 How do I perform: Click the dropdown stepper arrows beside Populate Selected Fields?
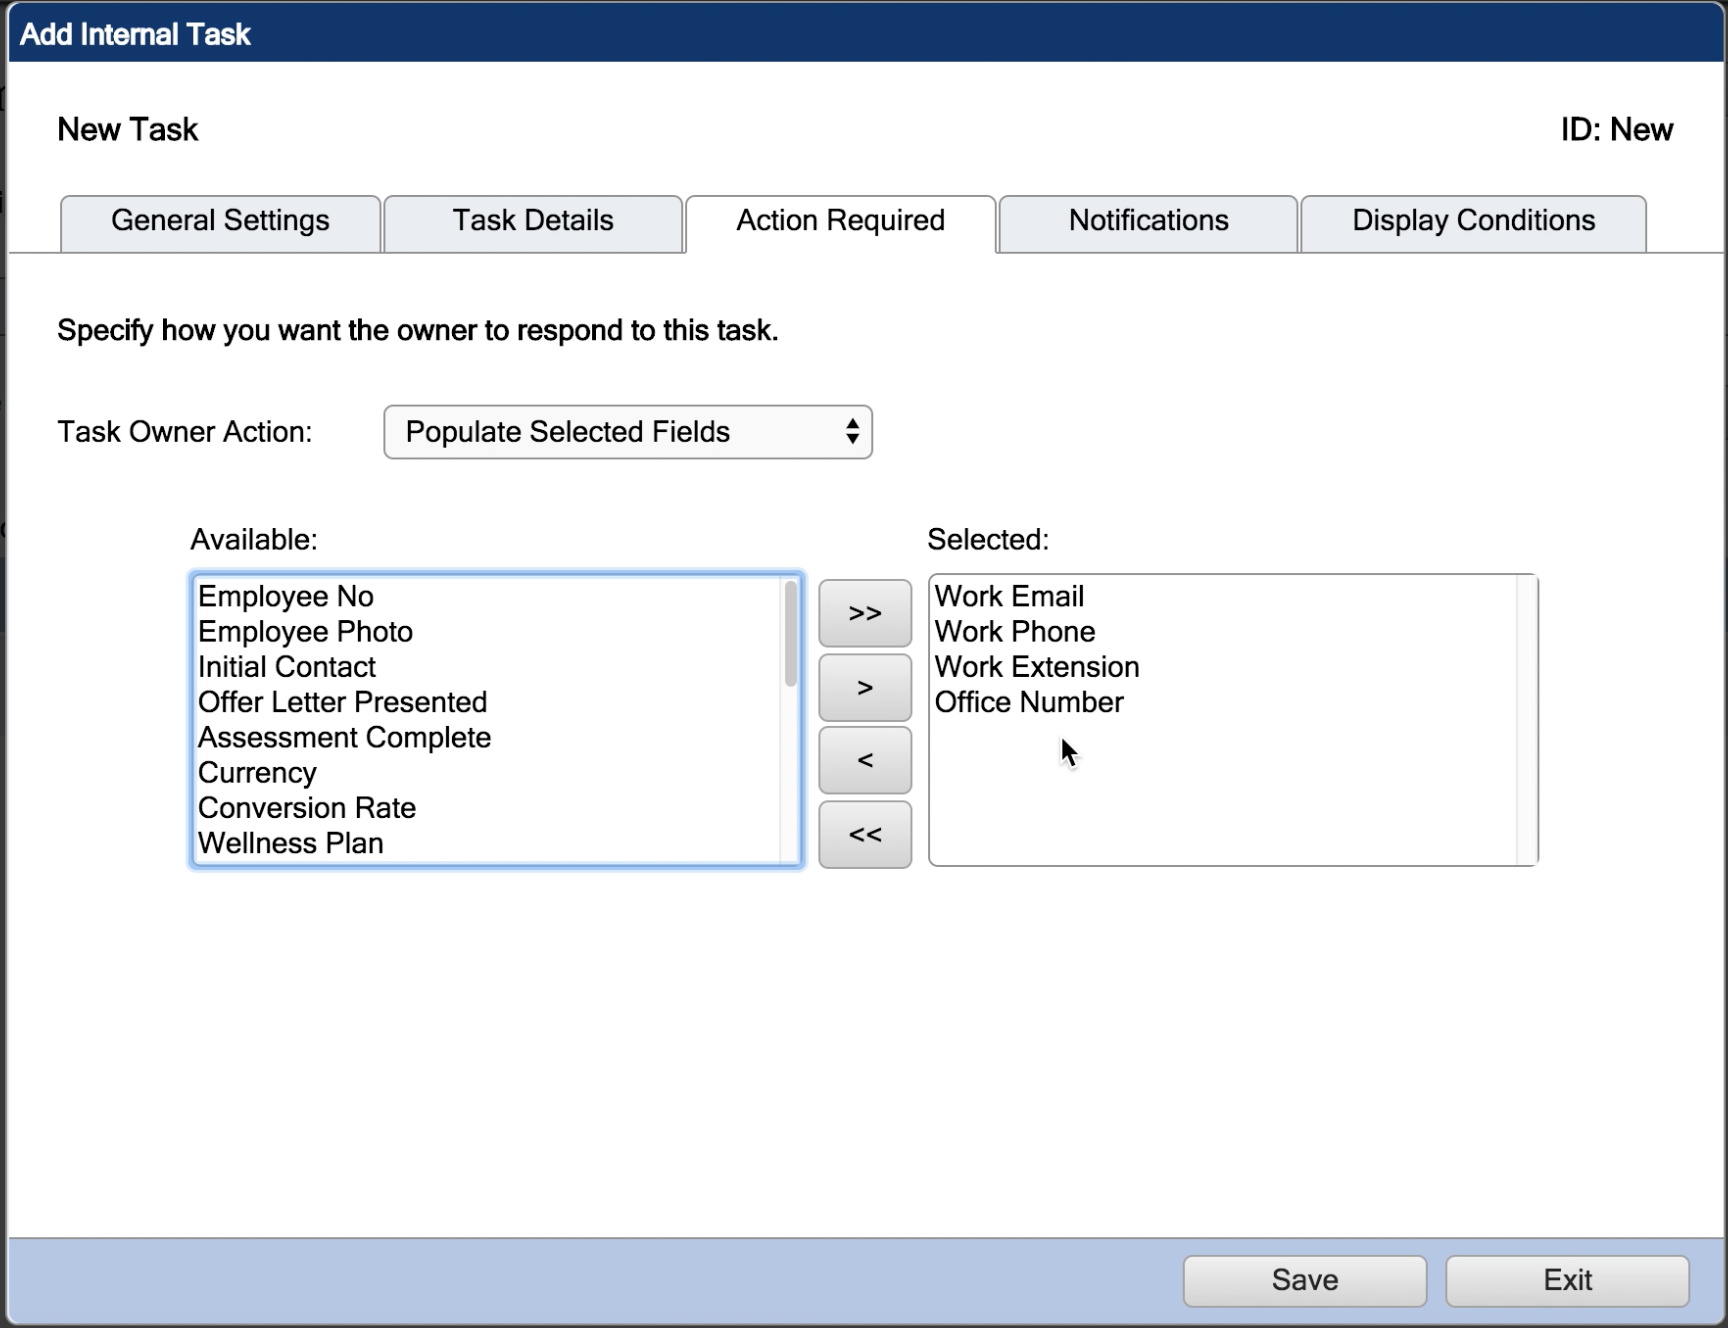coord(852,432)
